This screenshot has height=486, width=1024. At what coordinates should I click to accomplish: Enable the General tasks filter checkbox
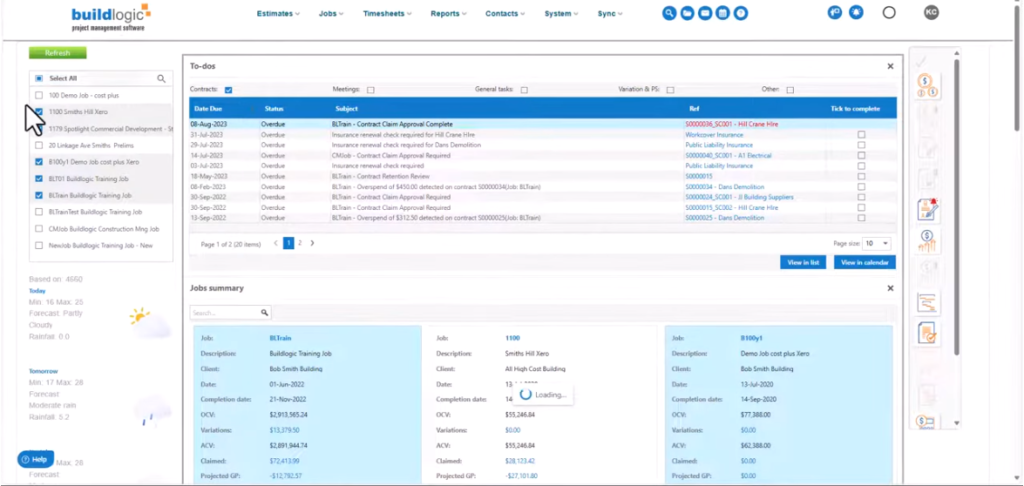(x=524, y=90)
